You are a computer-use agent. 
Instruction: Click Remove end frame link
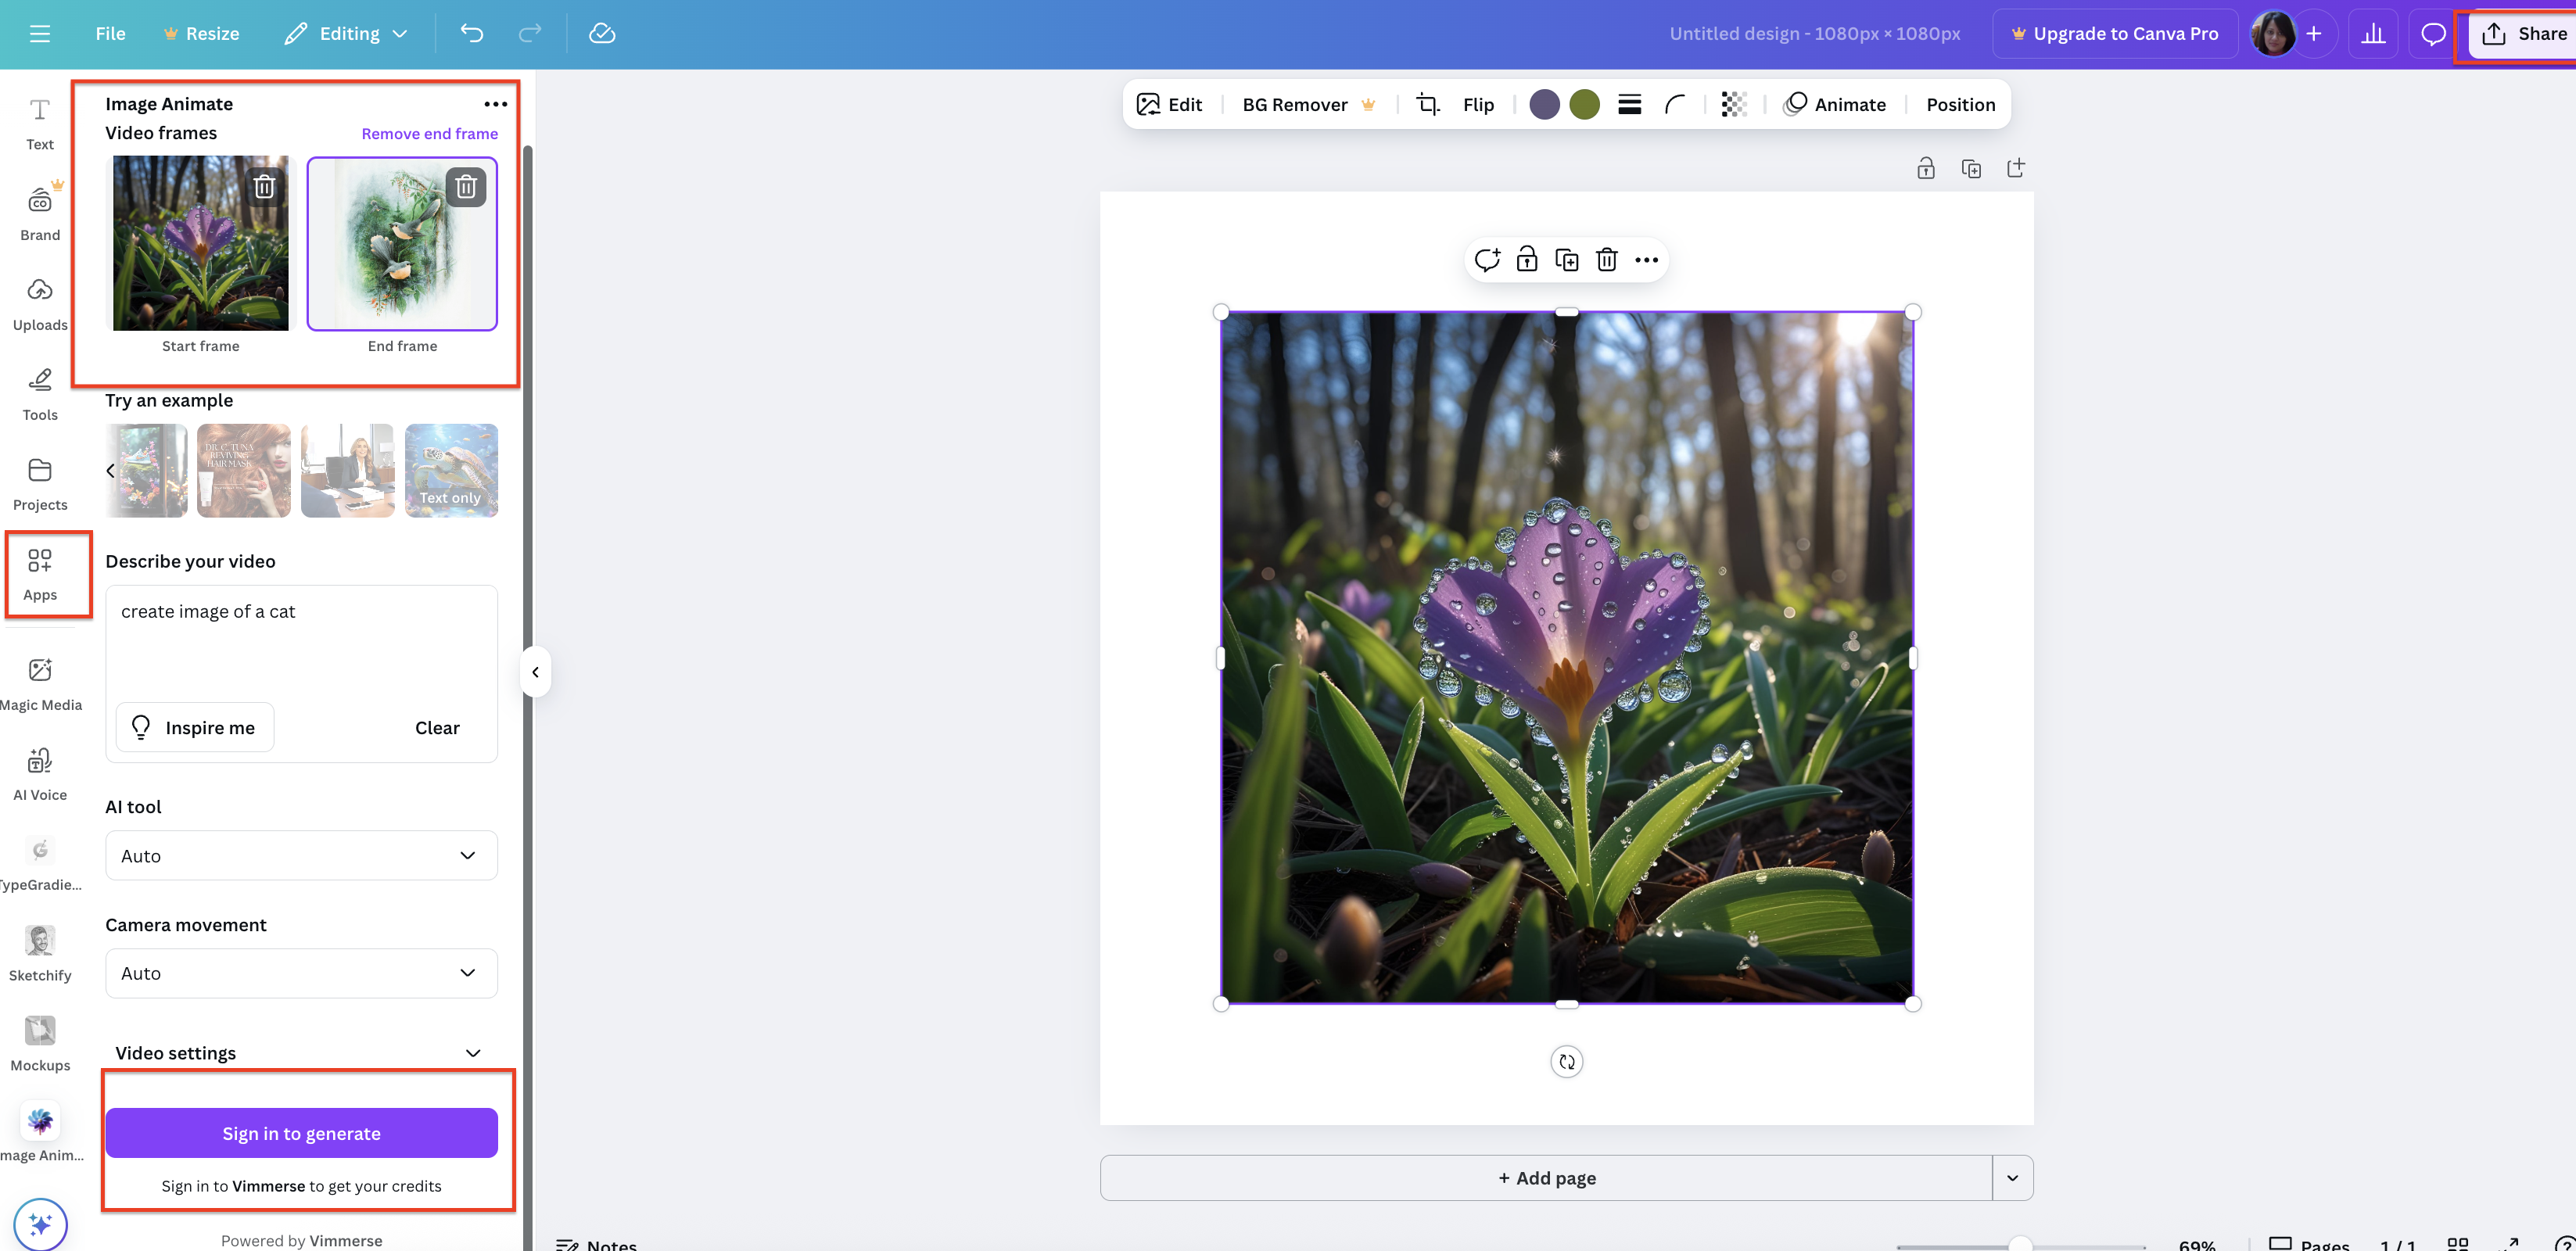click(429, 133)
